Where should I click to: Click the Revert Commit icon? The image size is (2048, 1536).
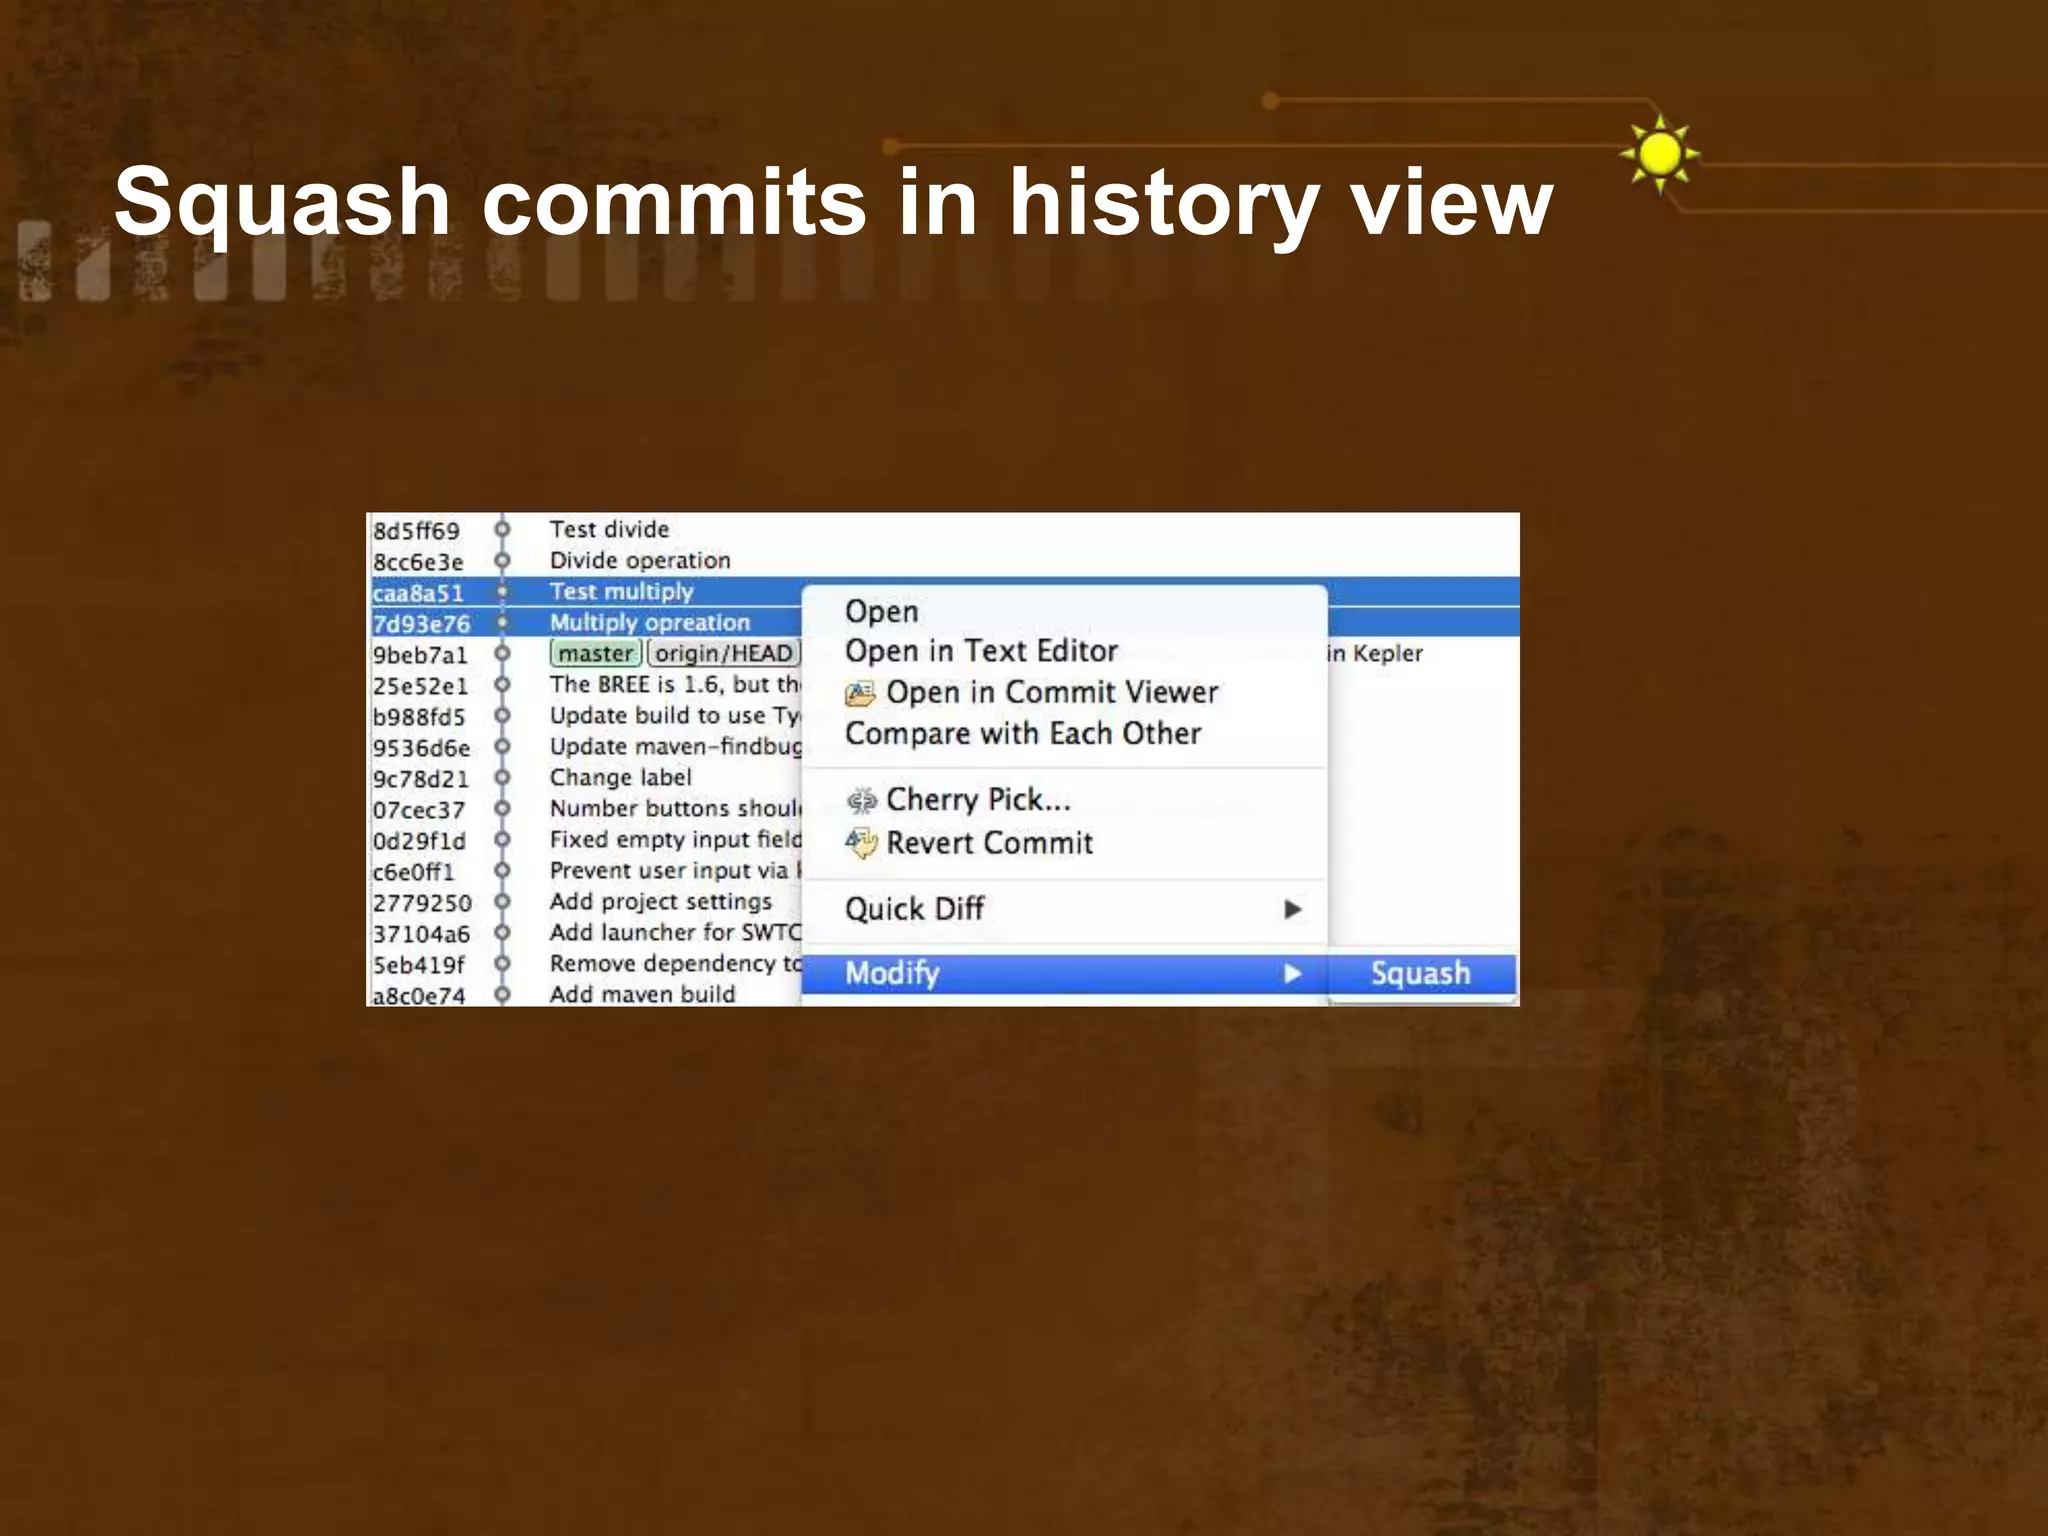pos(861,843)
